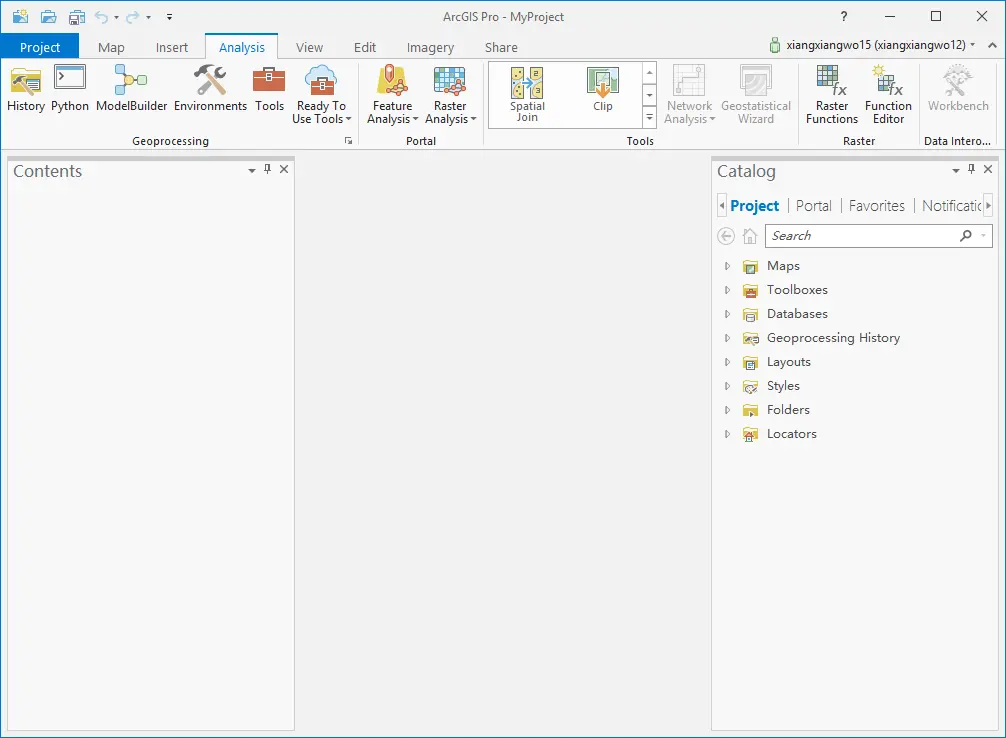Open signed-in user xiangxiangwo15 menu

coord(872,45)
